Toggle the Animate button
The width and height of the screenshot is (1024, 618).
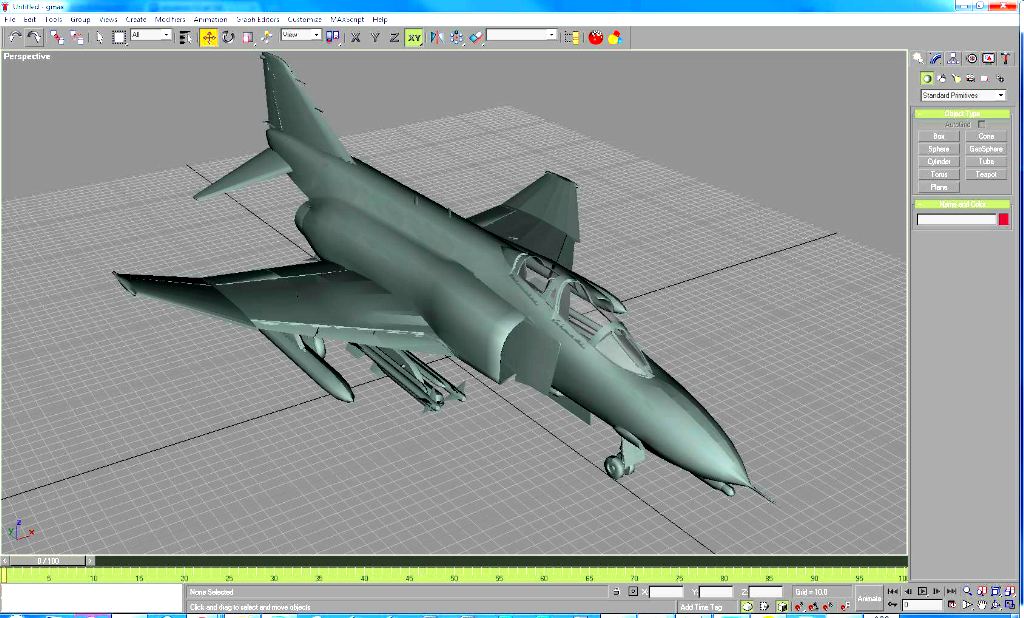[869, 598]
